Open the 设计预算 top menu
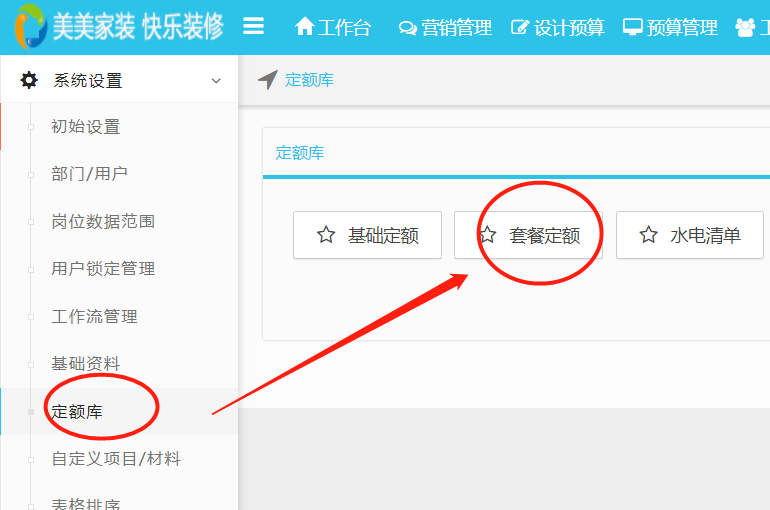Screen dimensions: 770x510 pyautogui.click(x=557, y=28)
